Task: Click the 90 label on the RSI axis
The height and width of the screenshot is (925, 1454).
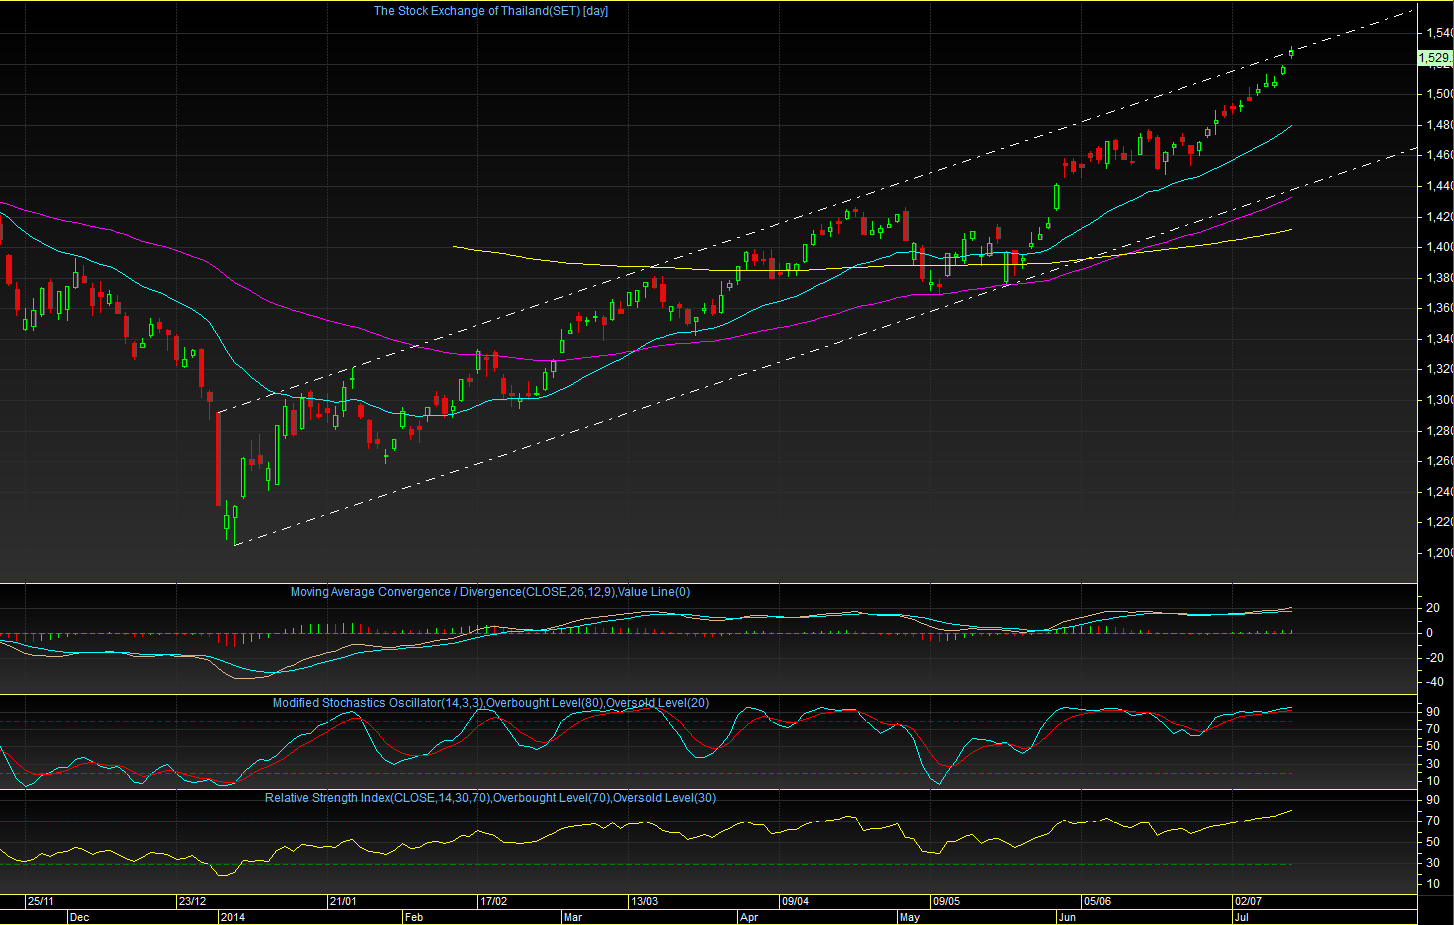Action: pyautogui.click(x=1434, y=800)
